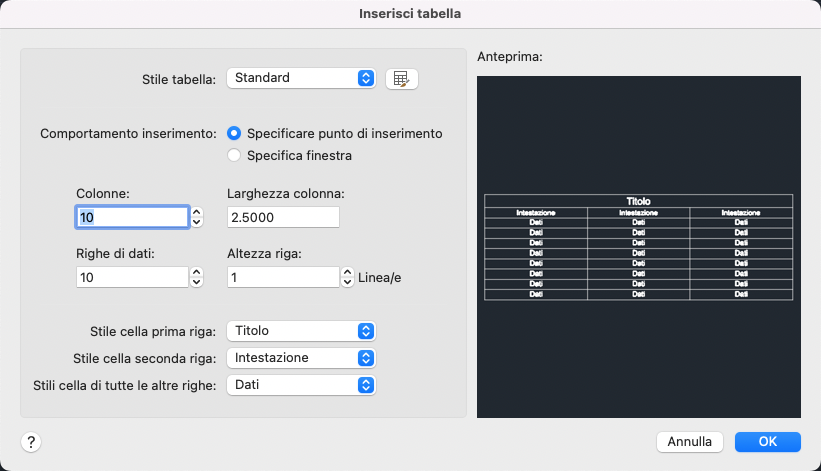821x471 pixels.
Task: Open the Stile tabella dropdown
Action: pos(301,78)
